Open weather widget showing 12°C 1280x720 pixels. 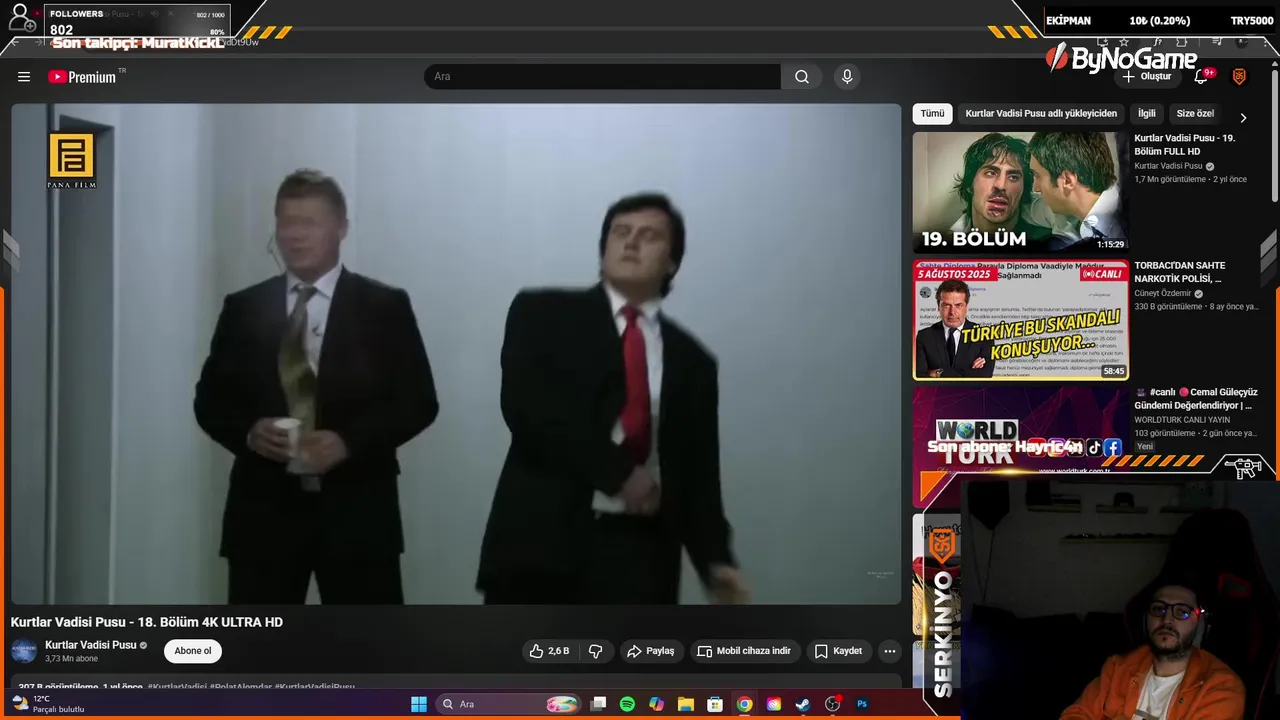point(48,704)
